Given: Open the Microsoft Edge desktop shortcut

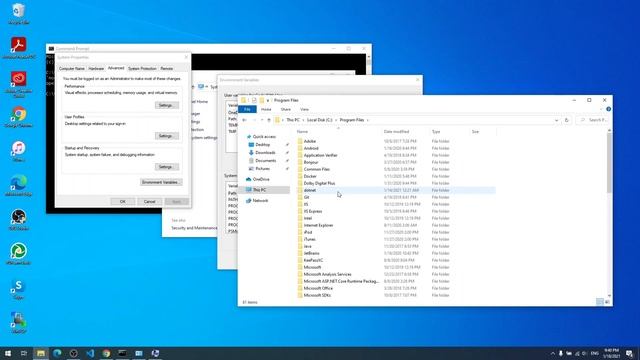Looking at the screenshot, I should click(18, 185).
